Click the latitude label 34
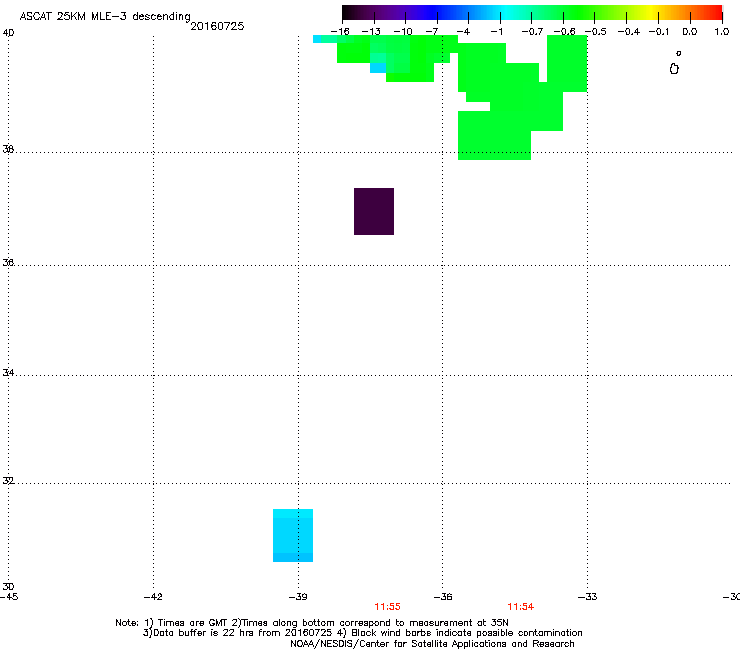This screenshot has height=650, width=740. click(8, 372)
